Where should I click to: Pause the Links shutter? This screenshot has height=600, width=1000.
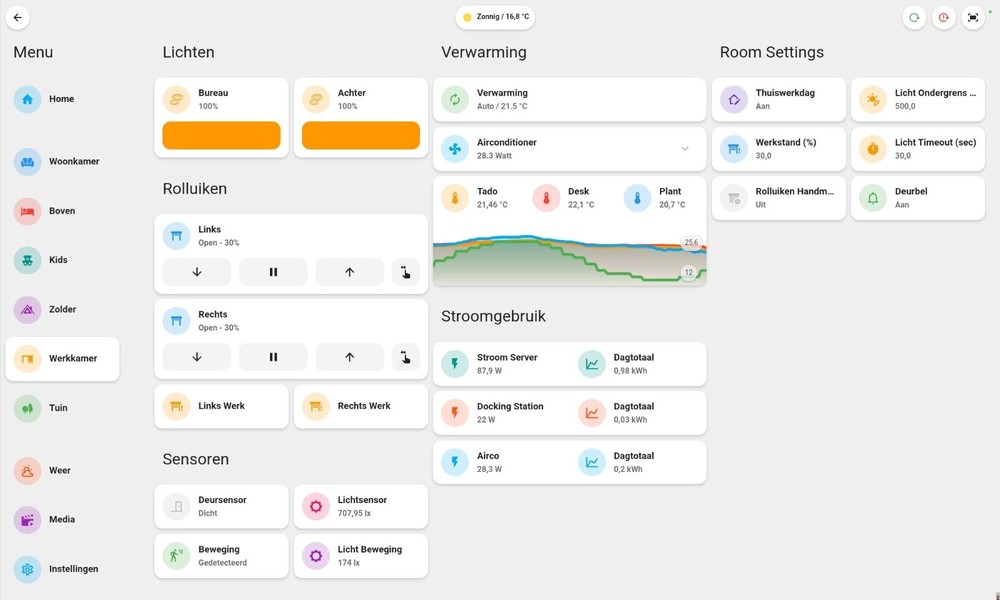coord(272,271)
